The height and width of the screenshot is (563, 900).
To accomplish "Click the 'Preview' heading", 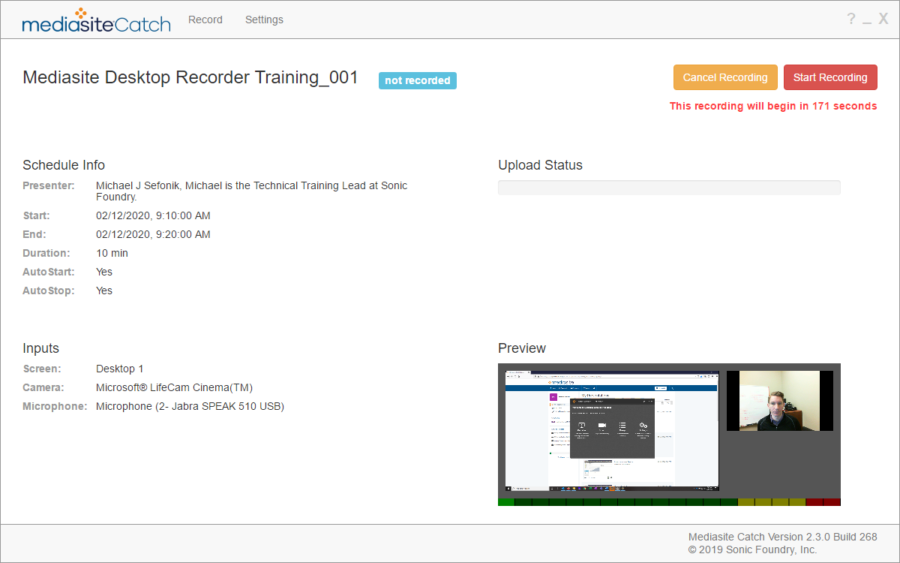I will [x=522, y=348].
